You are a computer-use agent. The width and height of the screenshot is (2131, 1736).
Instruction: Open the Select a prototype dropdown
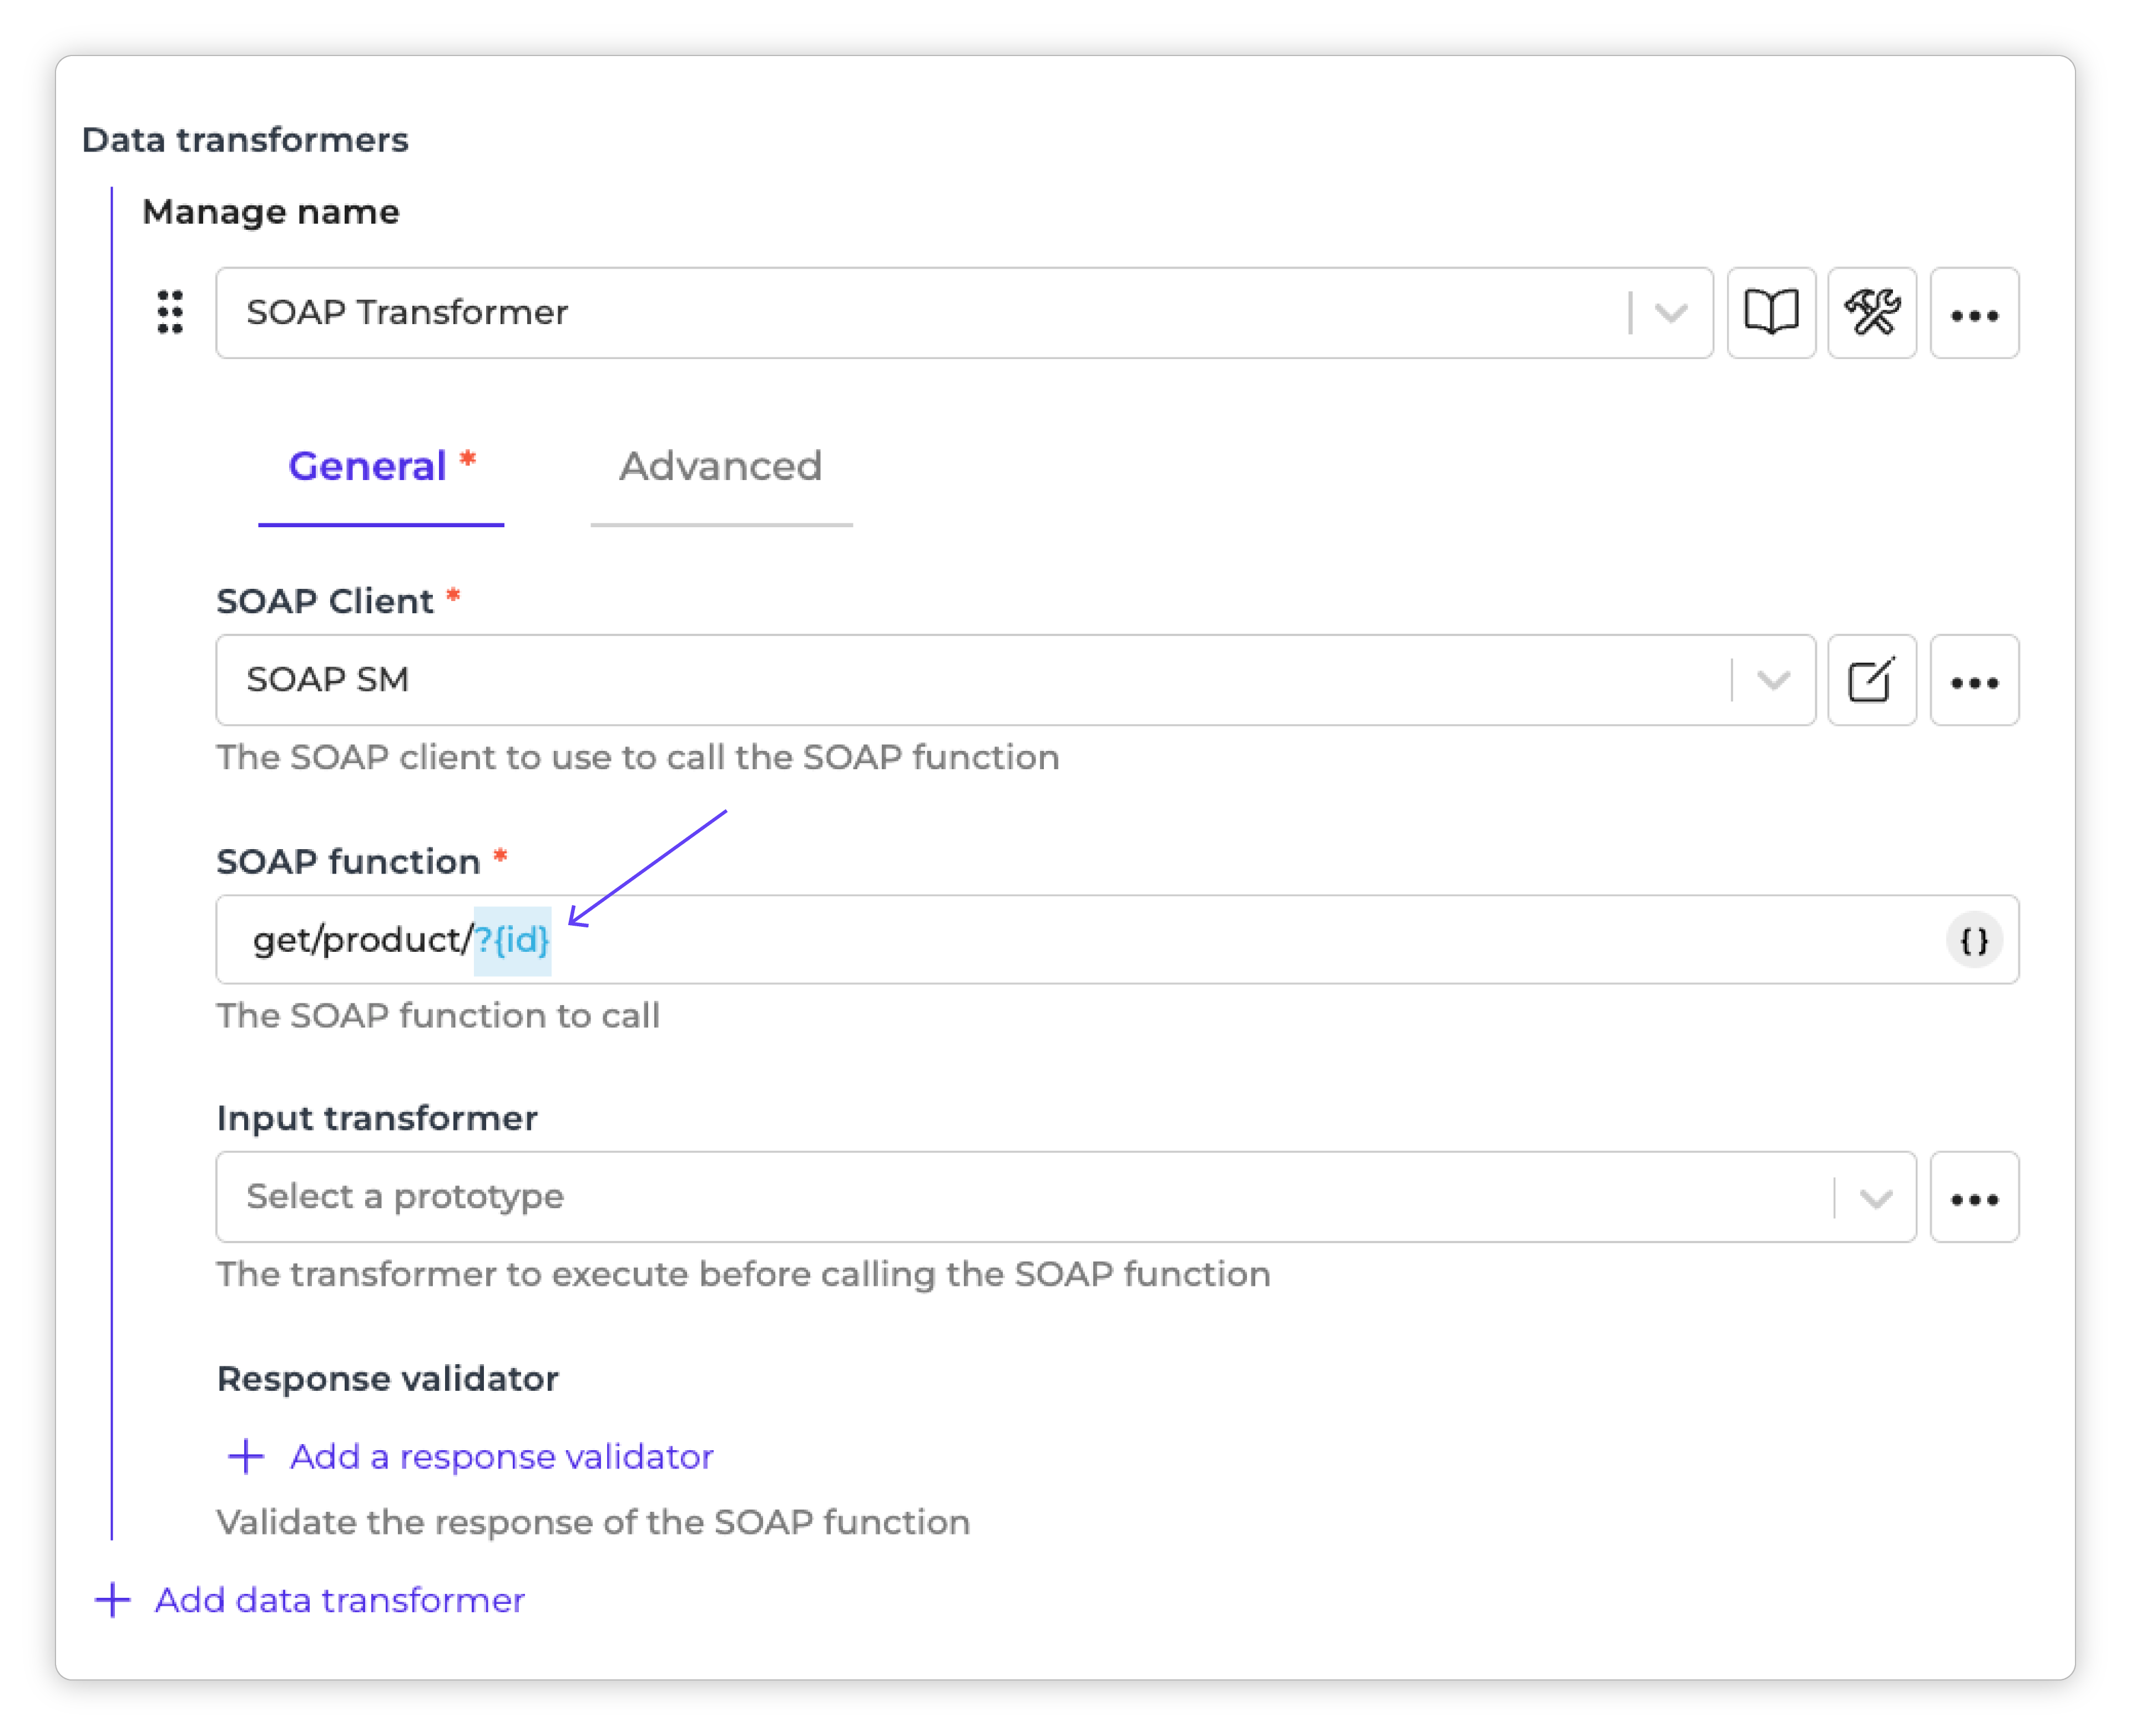pos(1066,1197)
